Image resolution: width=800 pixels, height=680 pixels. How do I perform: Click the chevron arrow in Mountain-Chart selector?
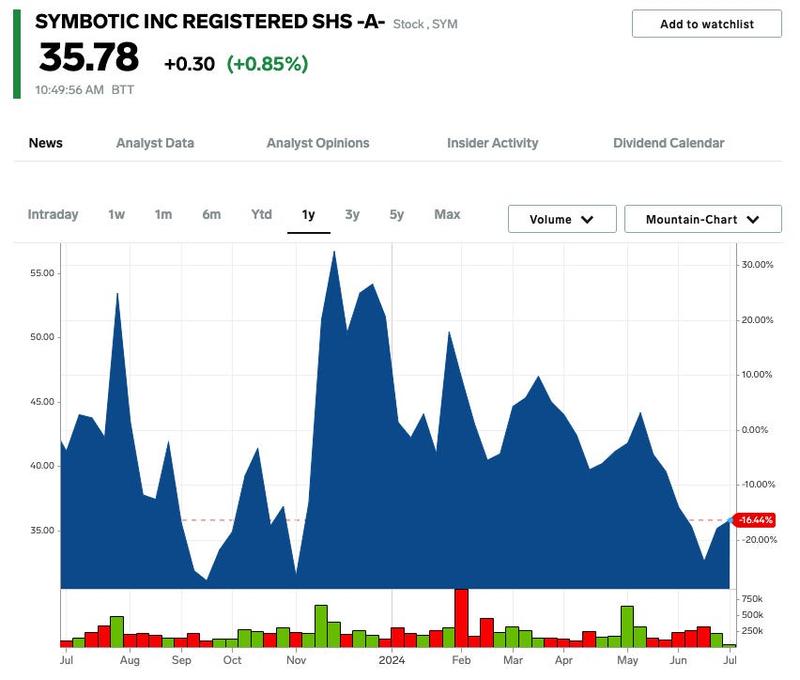click(752, 219)
